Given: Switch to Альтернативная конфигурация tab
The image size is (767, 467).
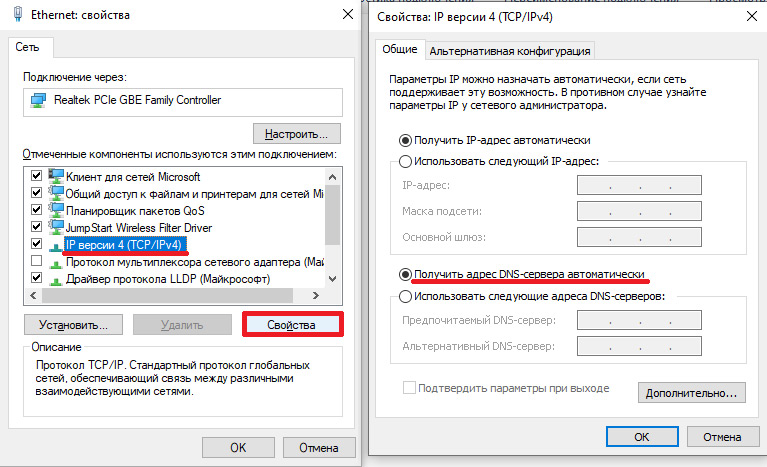Looking at the screenshot, I should click(x=510, y=51).
